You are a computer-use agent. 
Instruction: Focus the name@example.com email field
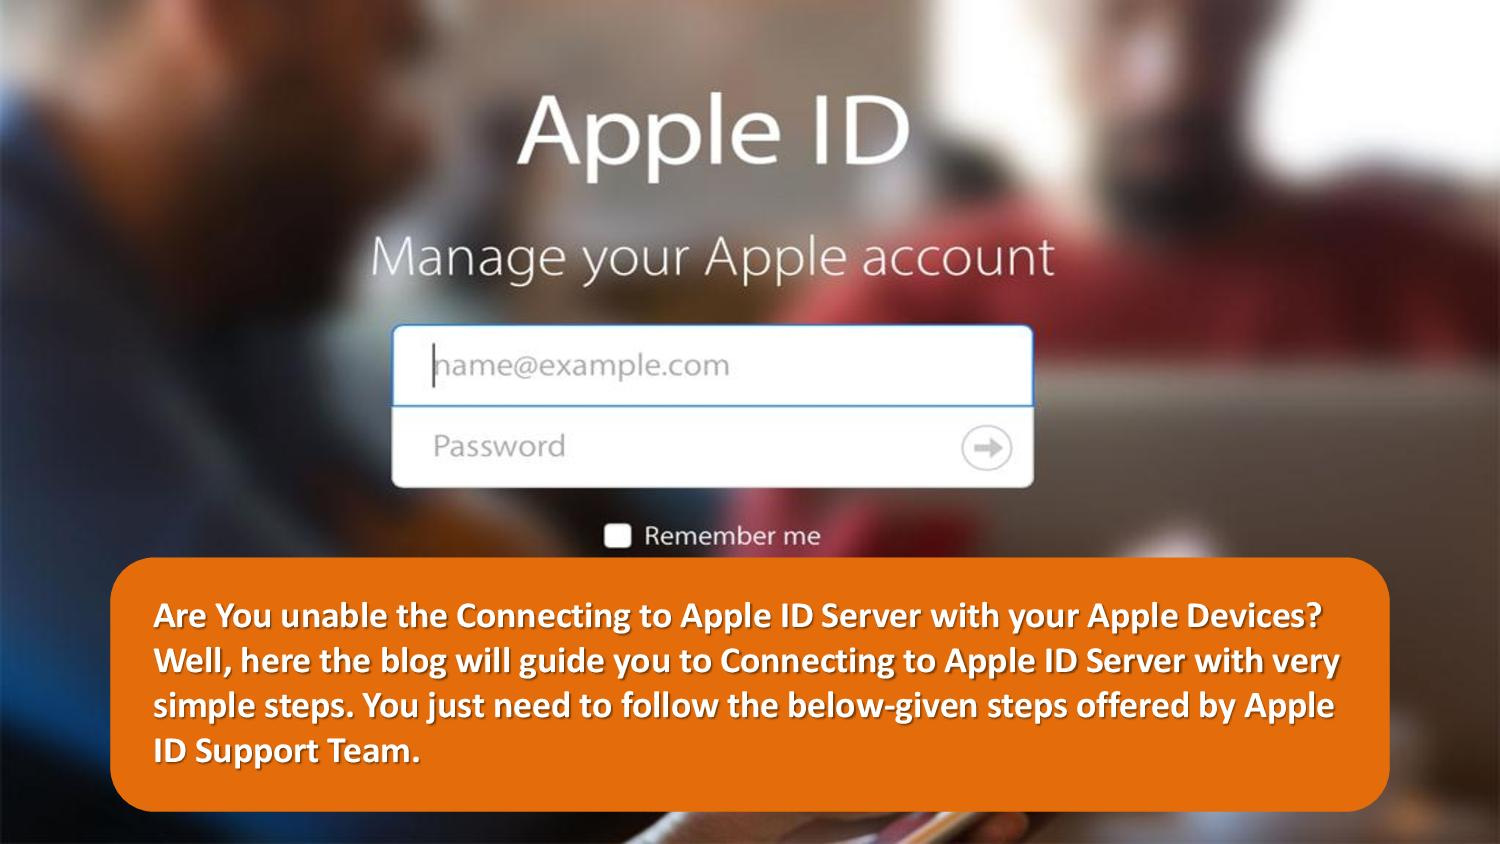click(712, 365)
